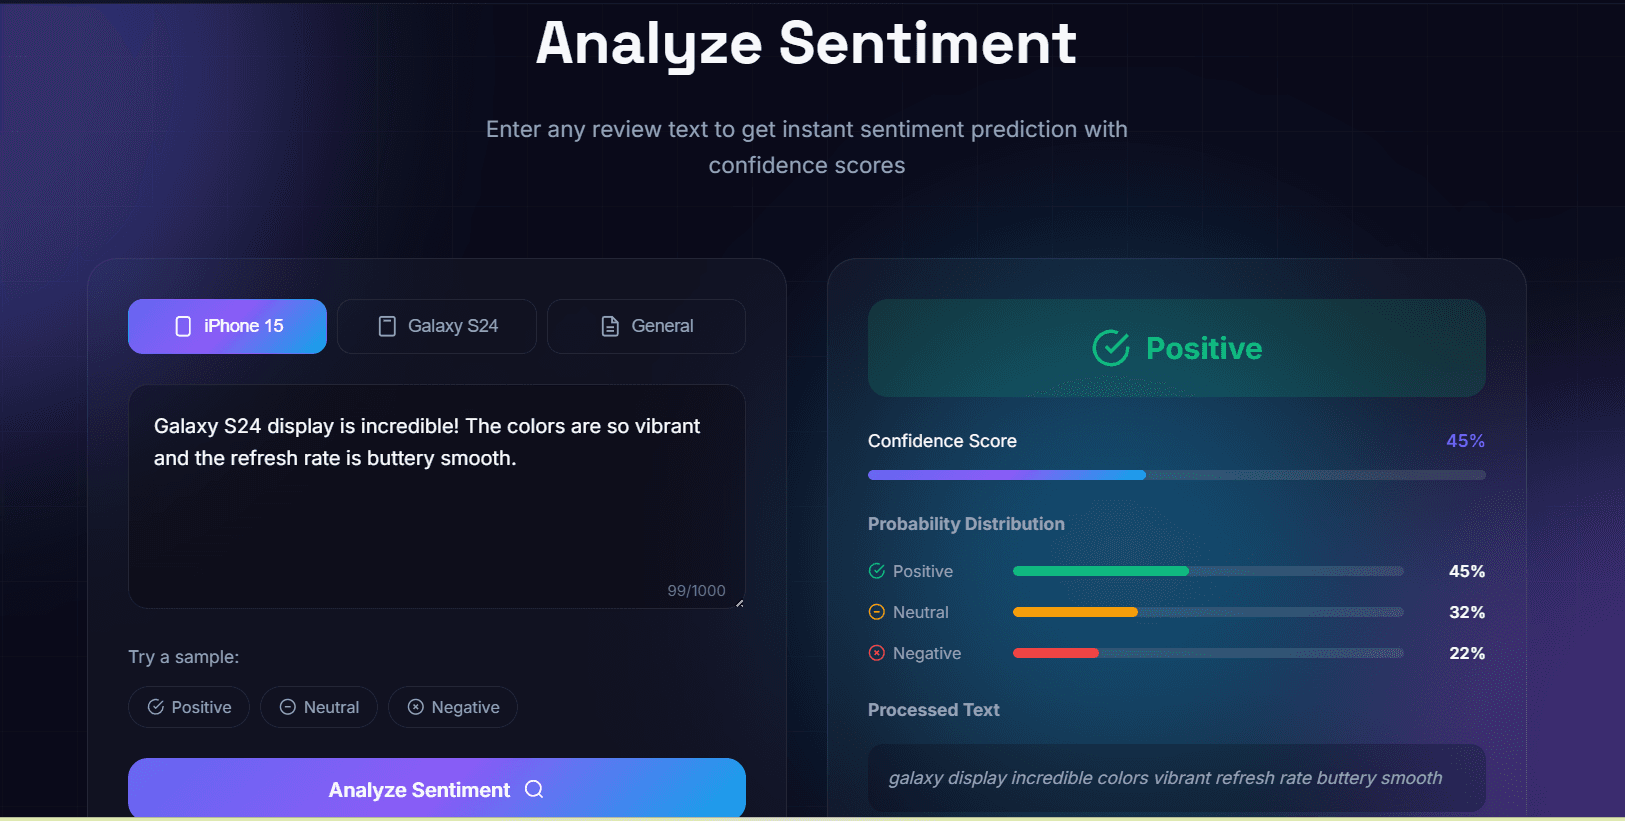Image resolution: width=1625 pixels, height=821 pixels.
Task: Click the checkmark icon in the Positive sample chip
Action: 155,706
